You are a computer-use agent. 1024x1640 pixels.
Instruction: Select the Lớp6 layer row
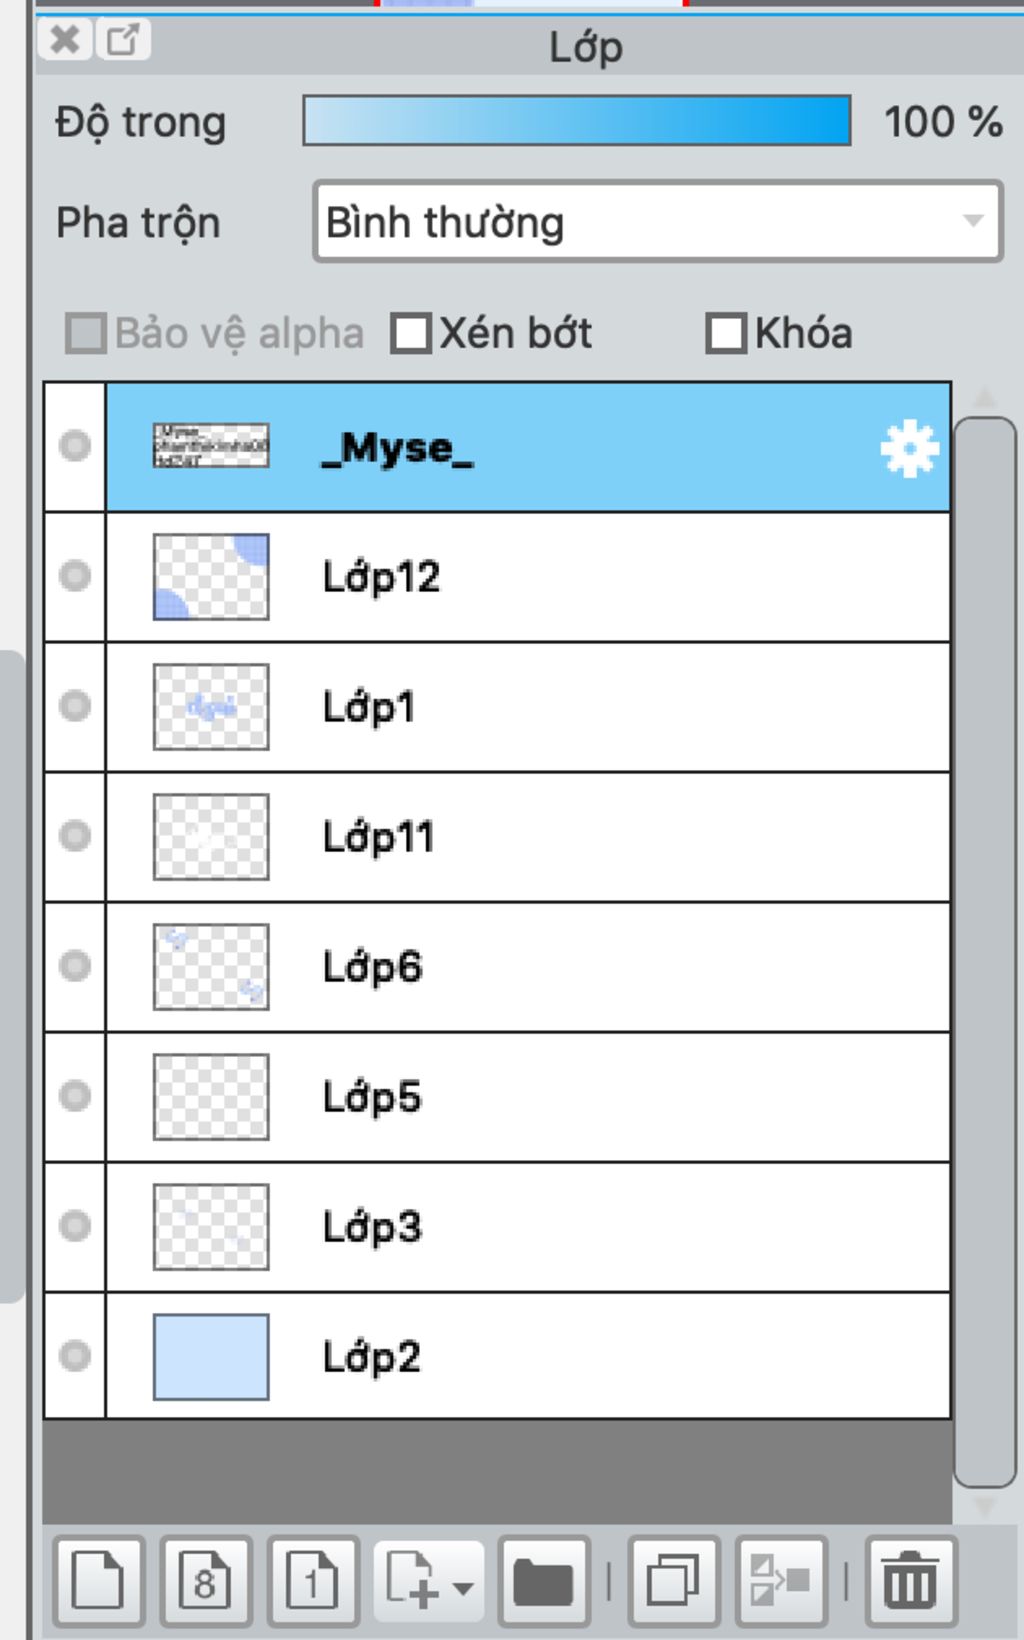pos(600,967)
